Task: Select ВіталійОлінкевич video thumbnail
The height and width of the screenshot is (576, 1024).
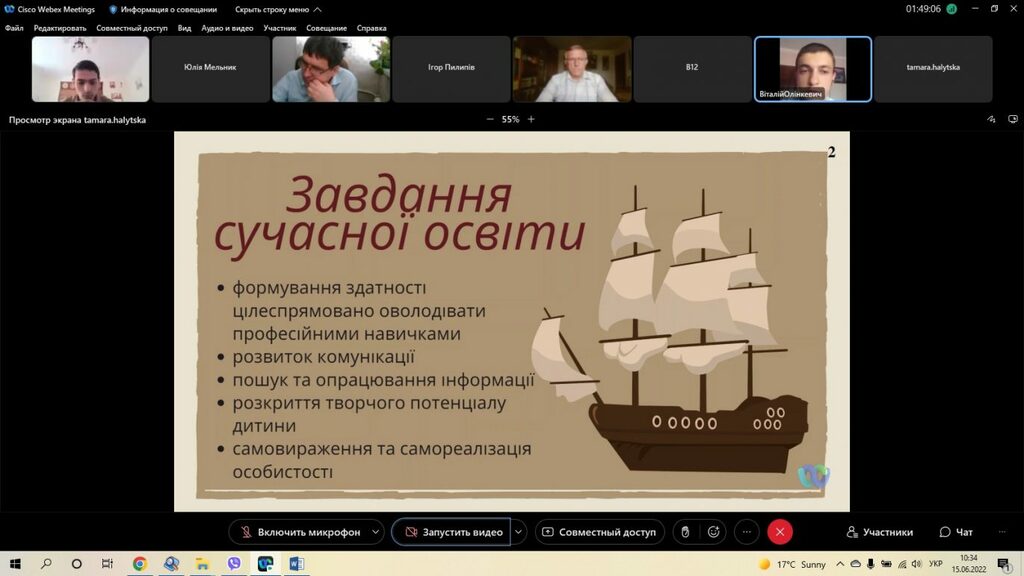Action: [812, 69]
